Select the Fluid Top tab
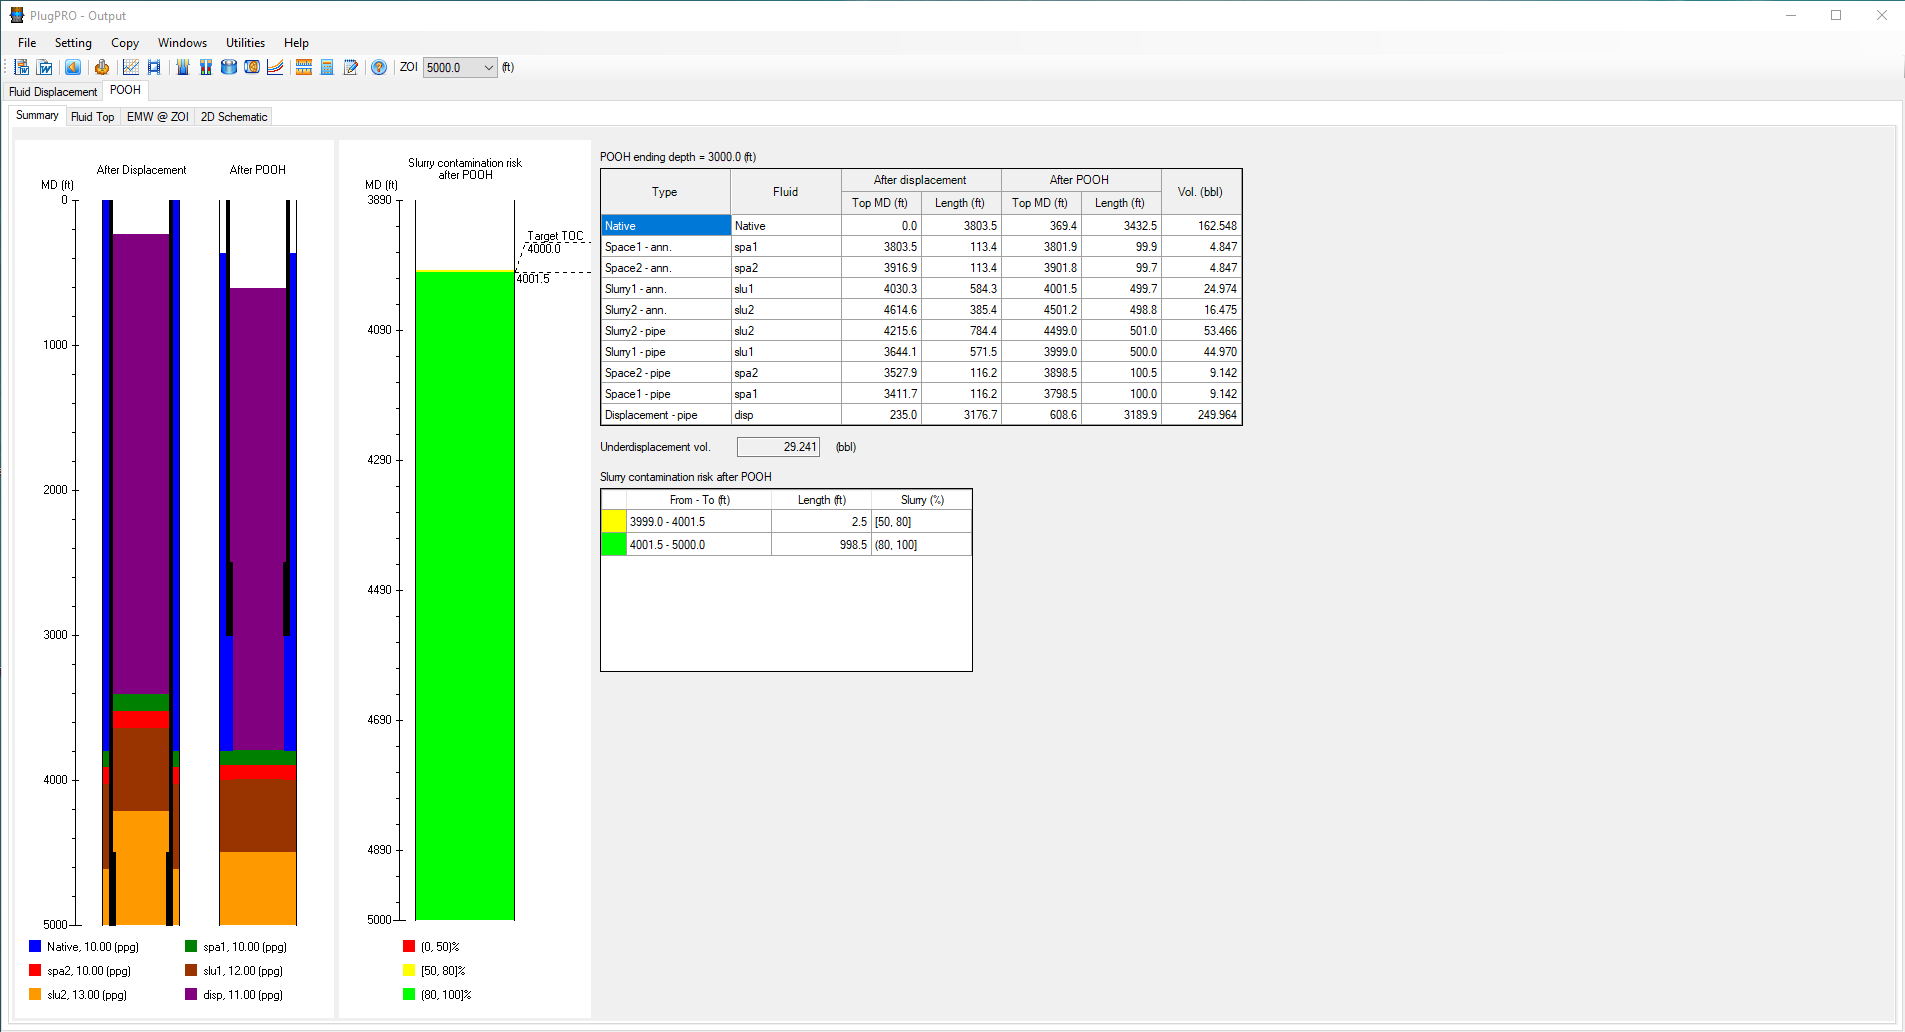This screenshot has width=1905, height=1032. point(92,117)
